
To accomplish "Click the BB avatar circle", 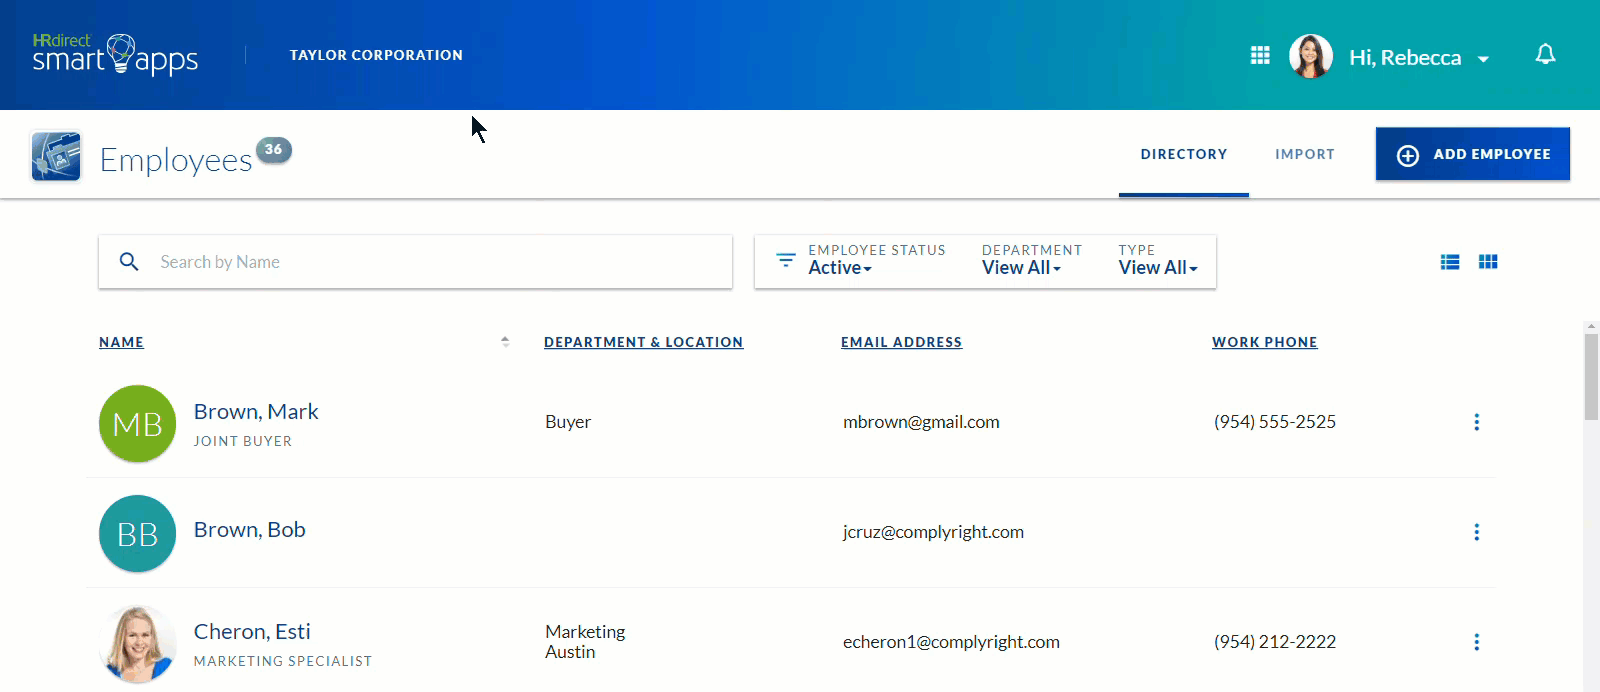I will click(138, 534).
